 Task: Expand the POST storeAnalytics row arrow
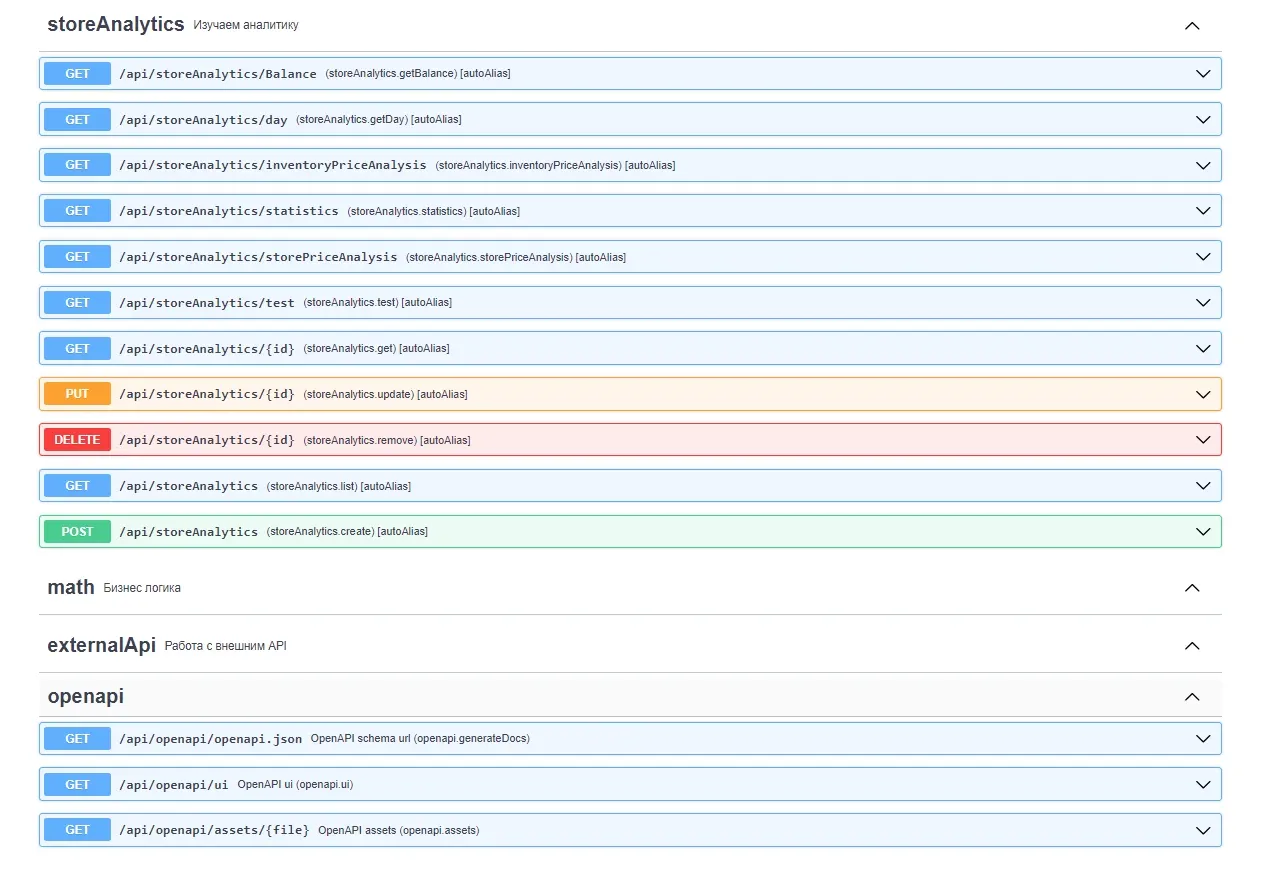pos(1203,531)
